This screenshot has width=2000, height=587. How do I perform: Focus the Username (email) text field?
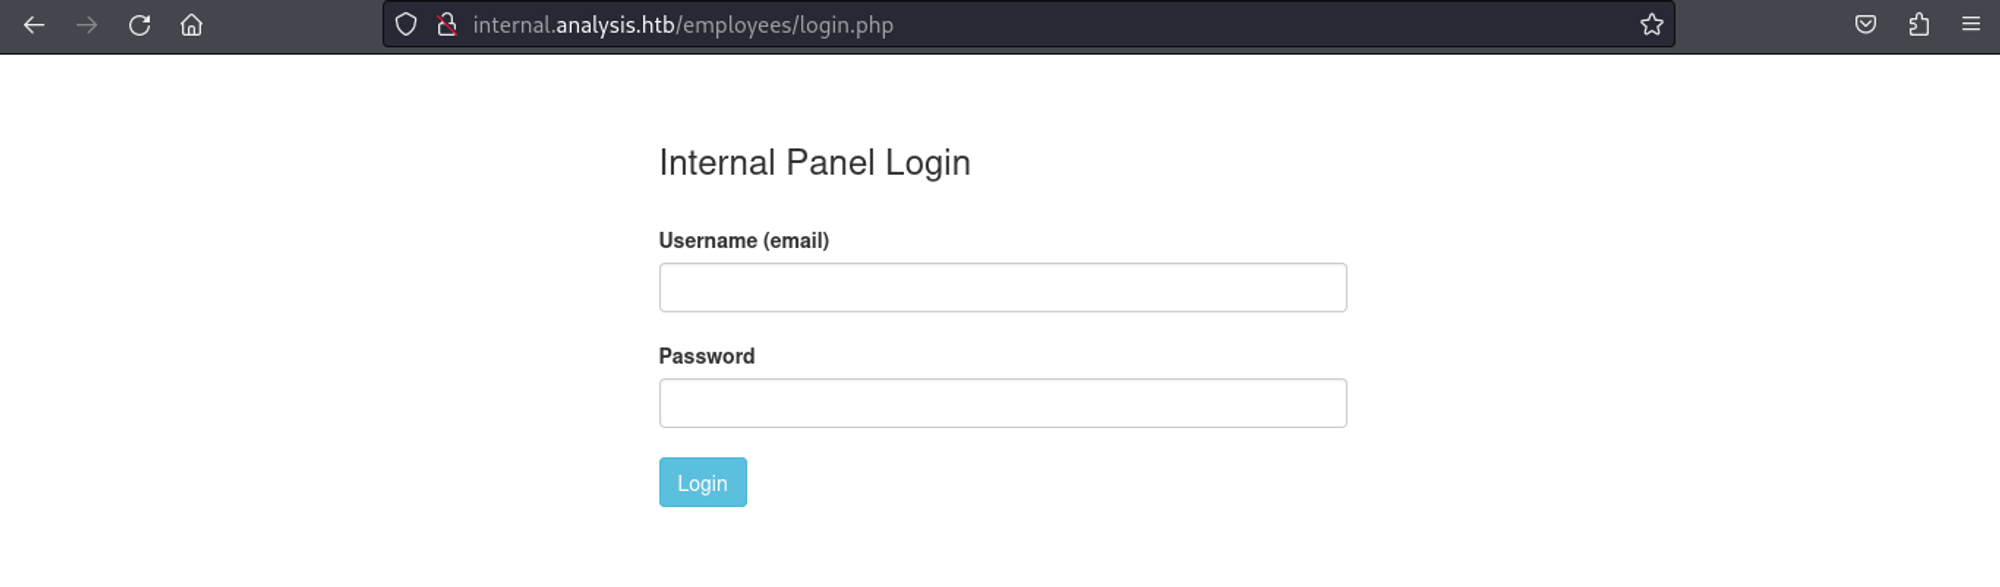[1002, 288]
